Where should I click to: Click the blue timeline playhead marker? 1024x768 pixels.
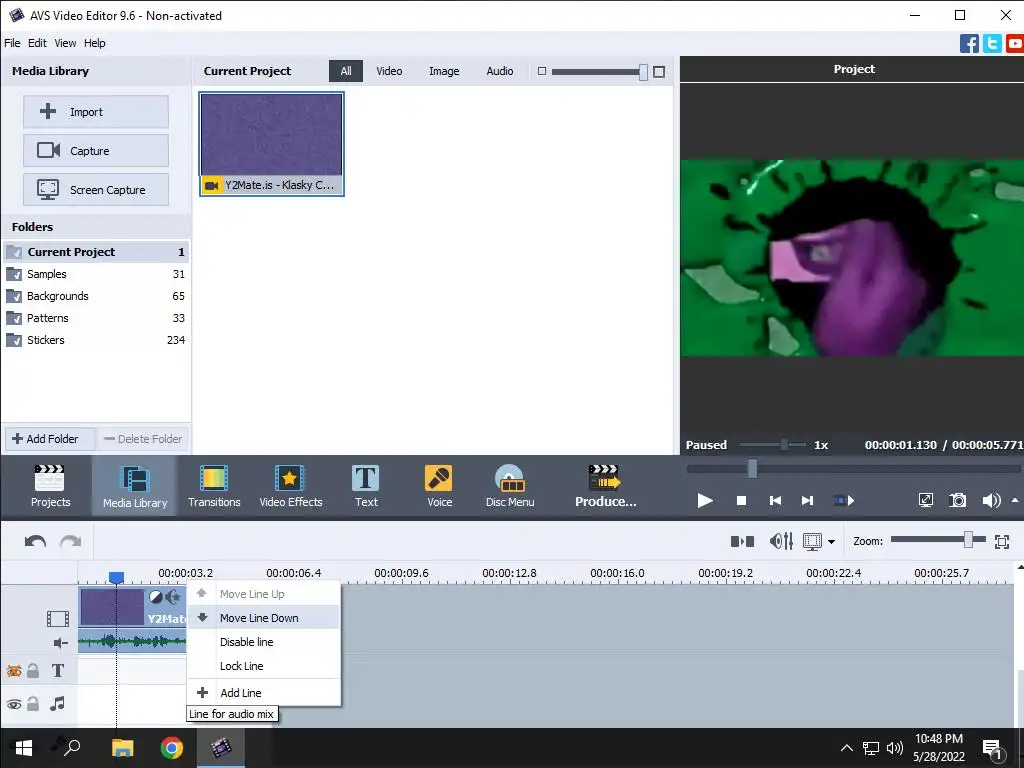(x=116, y=577)
